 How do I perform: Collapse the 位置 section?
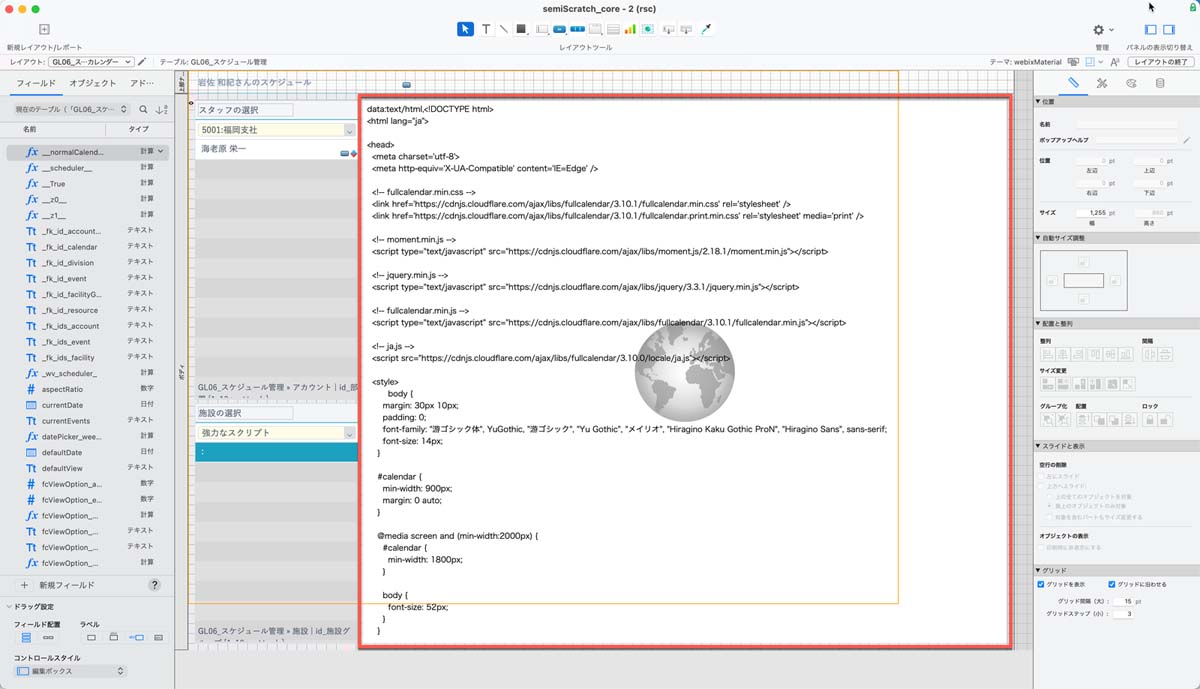pos(1039,102)
